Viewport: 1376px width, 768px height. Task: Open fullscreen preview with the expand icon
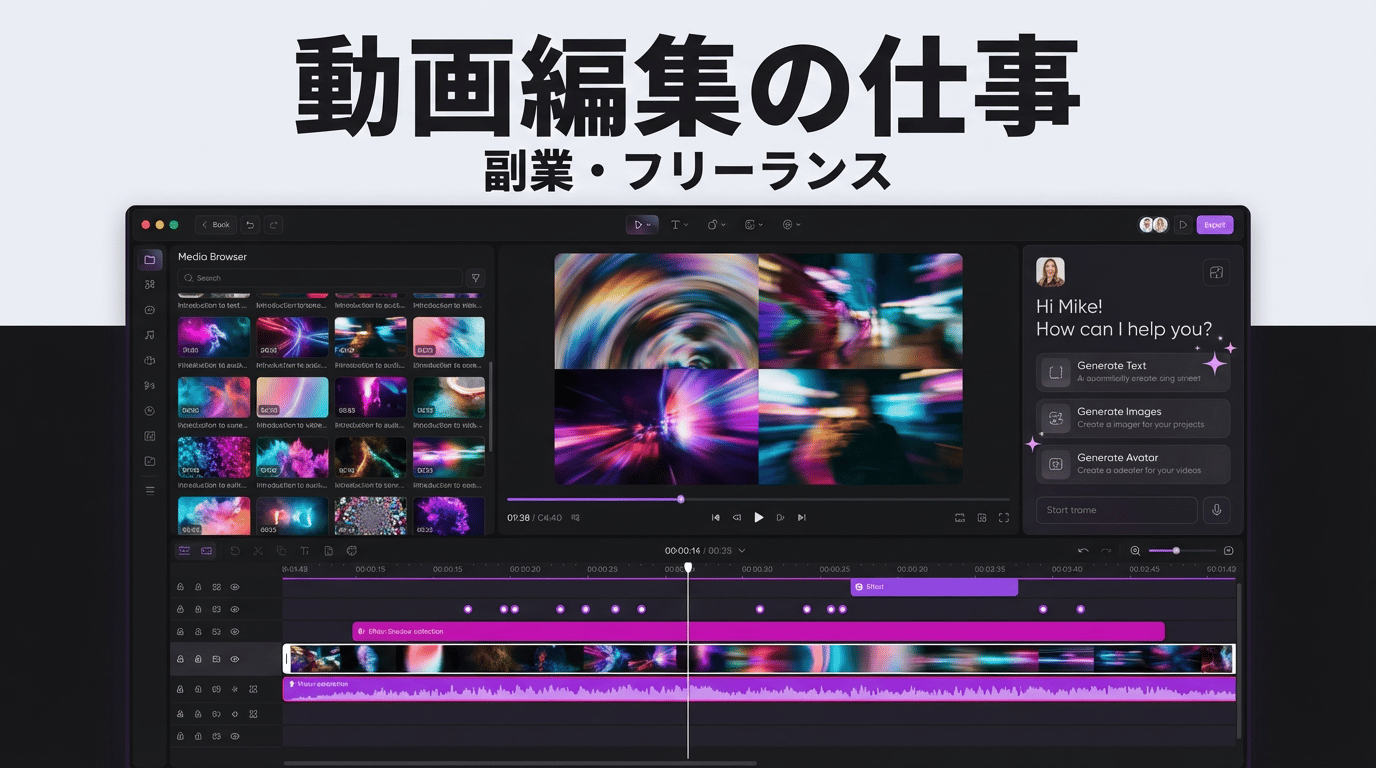pos(1004,517)
